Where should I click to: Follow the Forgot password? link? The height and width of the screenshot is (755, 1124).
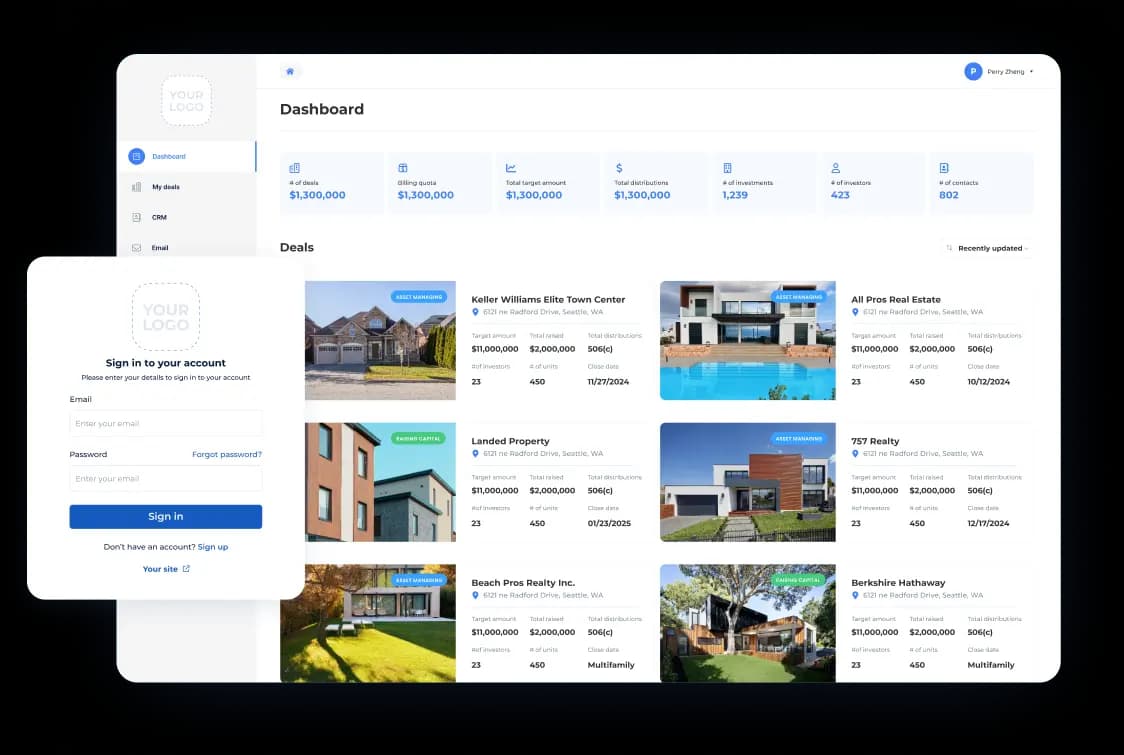pyautogui.click(x=227, y=454)
